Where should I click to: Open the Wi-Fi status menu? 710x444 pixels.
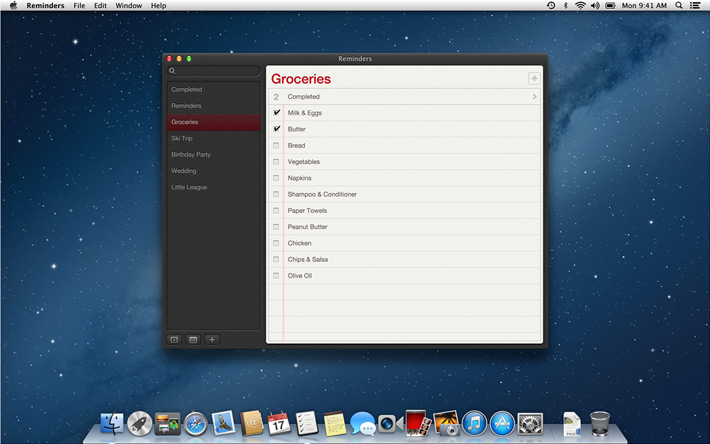pyautogui.click(x=580, y=6)
